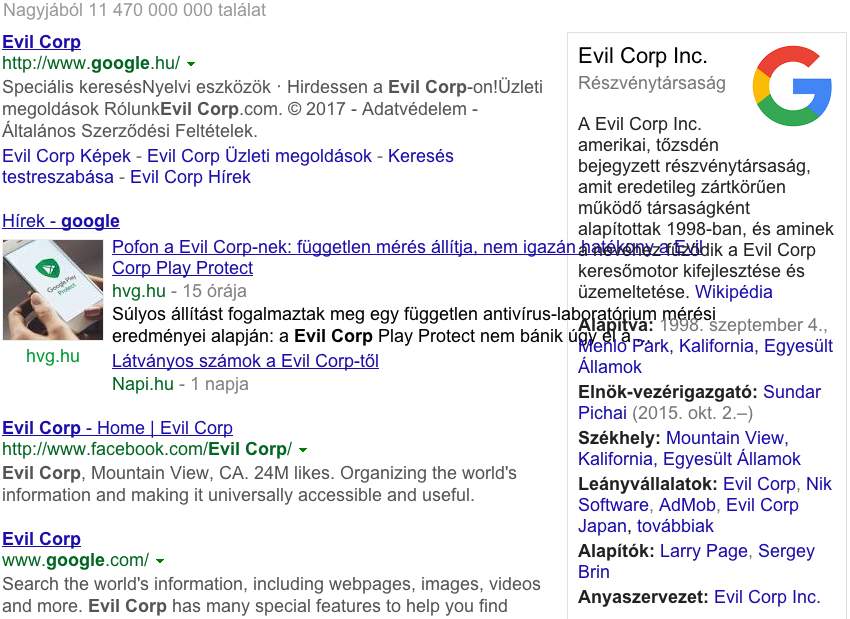Open Evil Corp - Home Facebook result
850x619 pixels.
(117, 428)
